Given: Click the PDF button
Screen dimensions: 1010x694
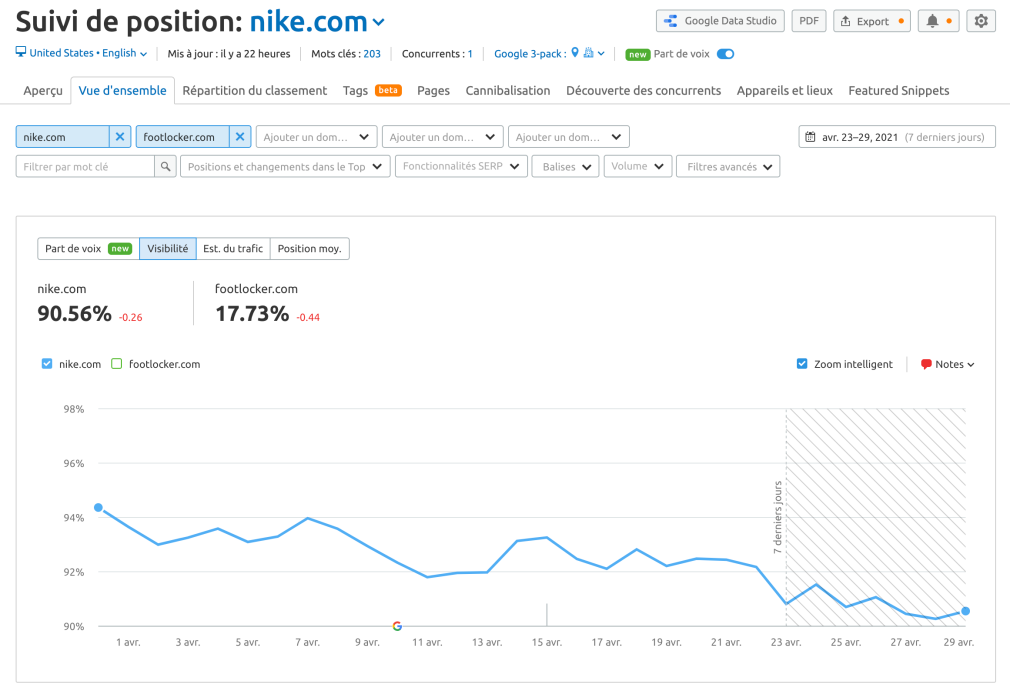Looking at the screenshot, I should (x=809, y=21).
